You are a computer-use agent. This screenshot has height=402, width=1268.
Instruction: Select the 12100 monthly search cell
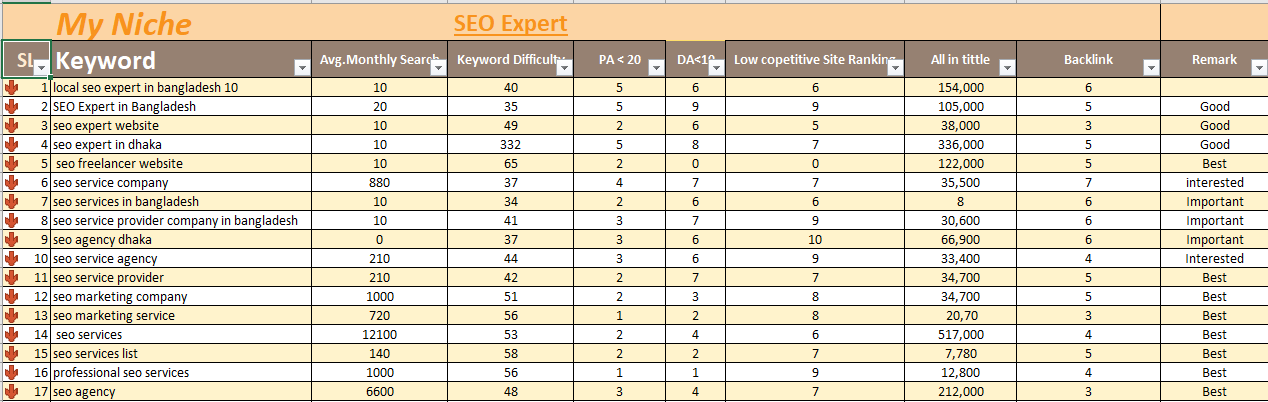point(380,335)
